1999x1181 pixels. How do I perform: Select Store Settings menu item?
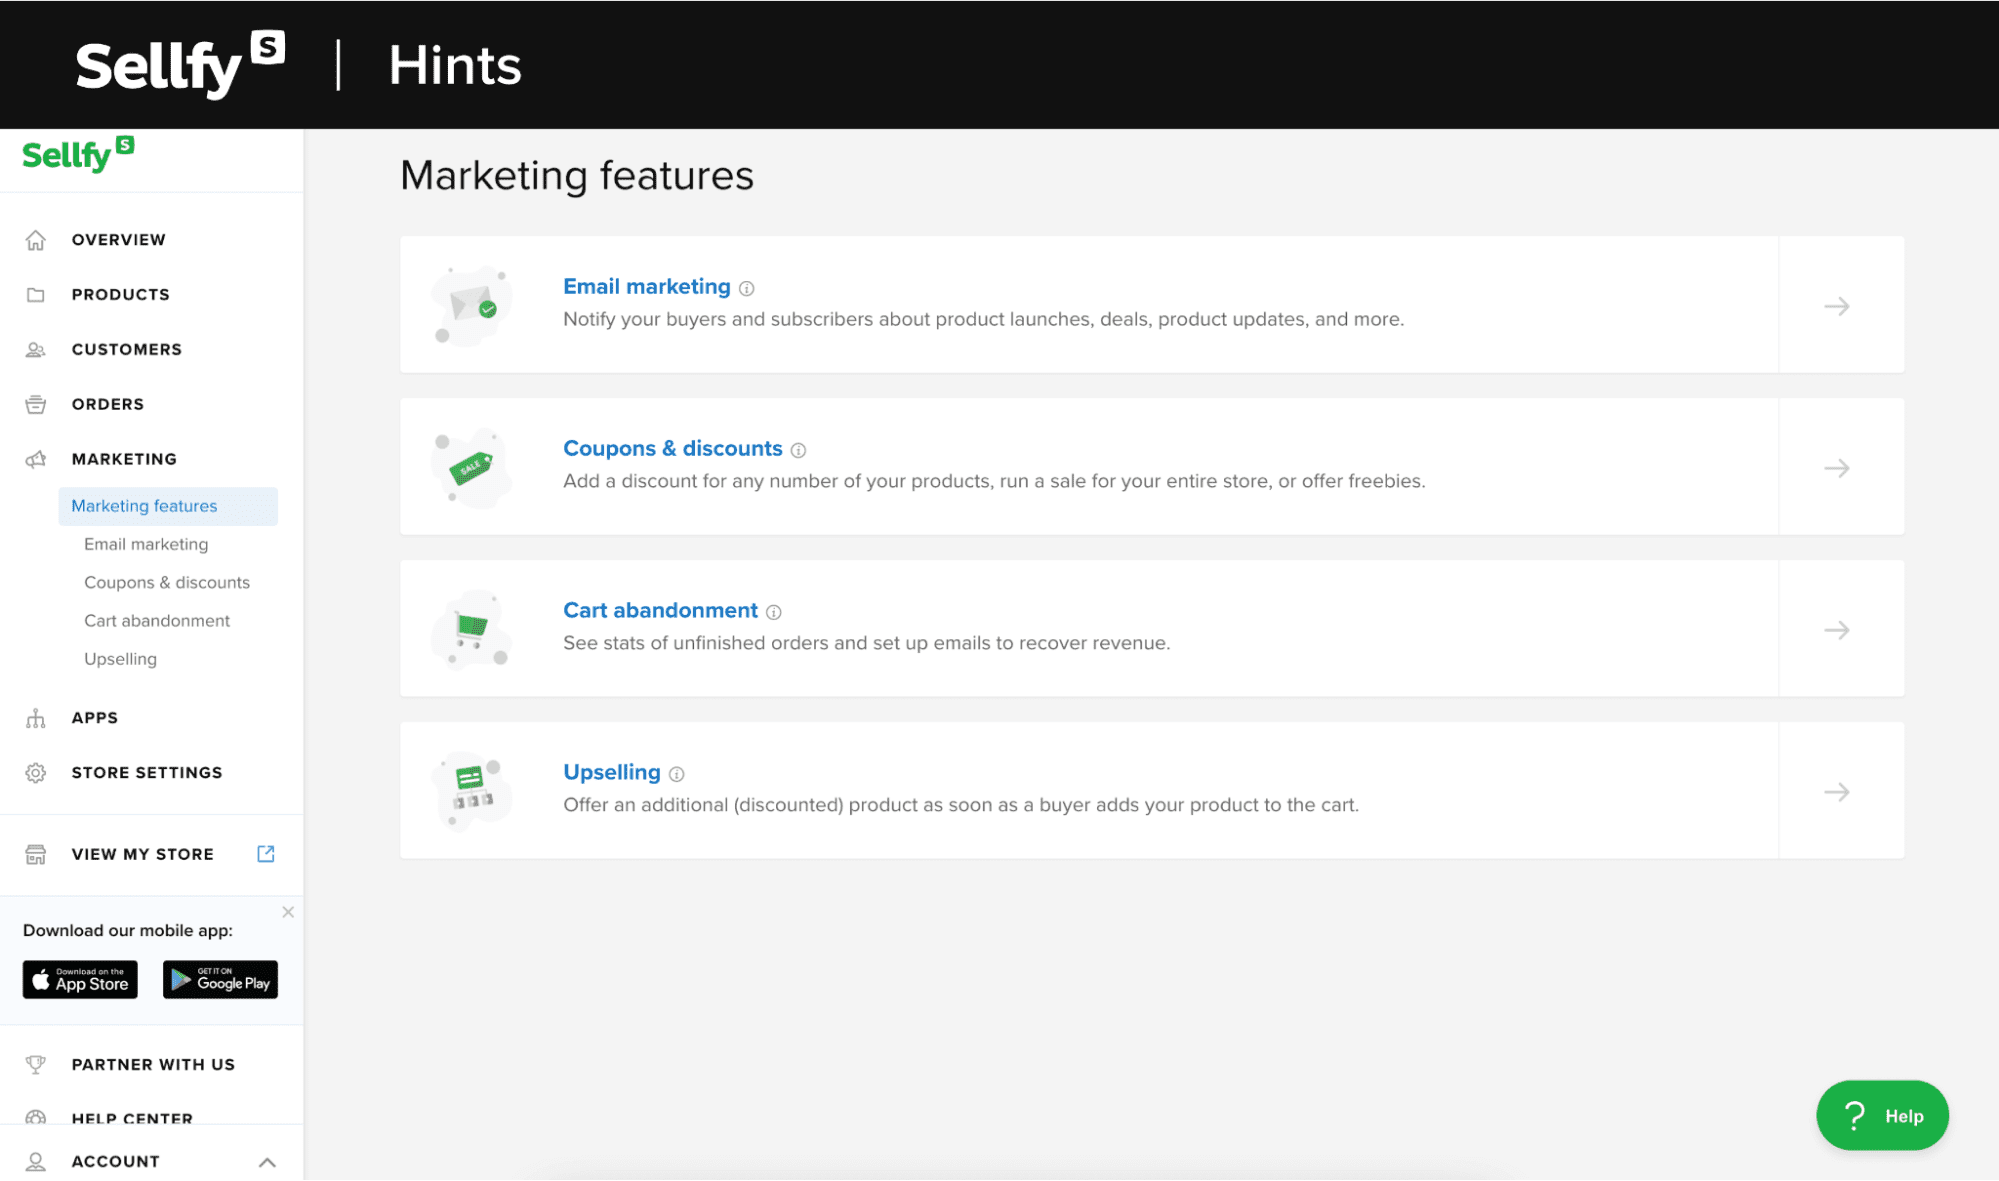(x=148, y=772)
